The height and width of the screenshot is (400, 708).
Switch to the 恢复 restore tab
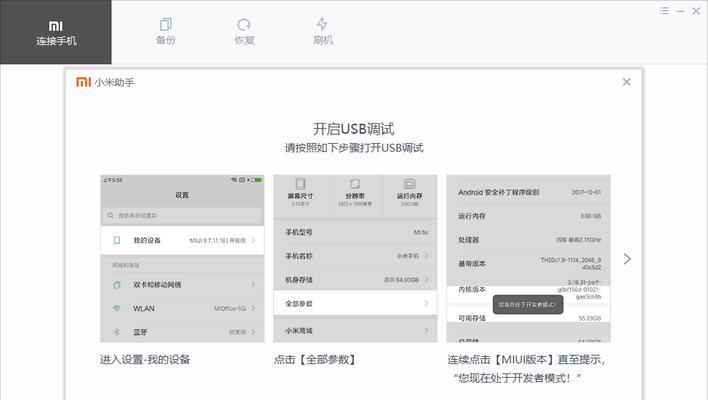click(244, 32)
